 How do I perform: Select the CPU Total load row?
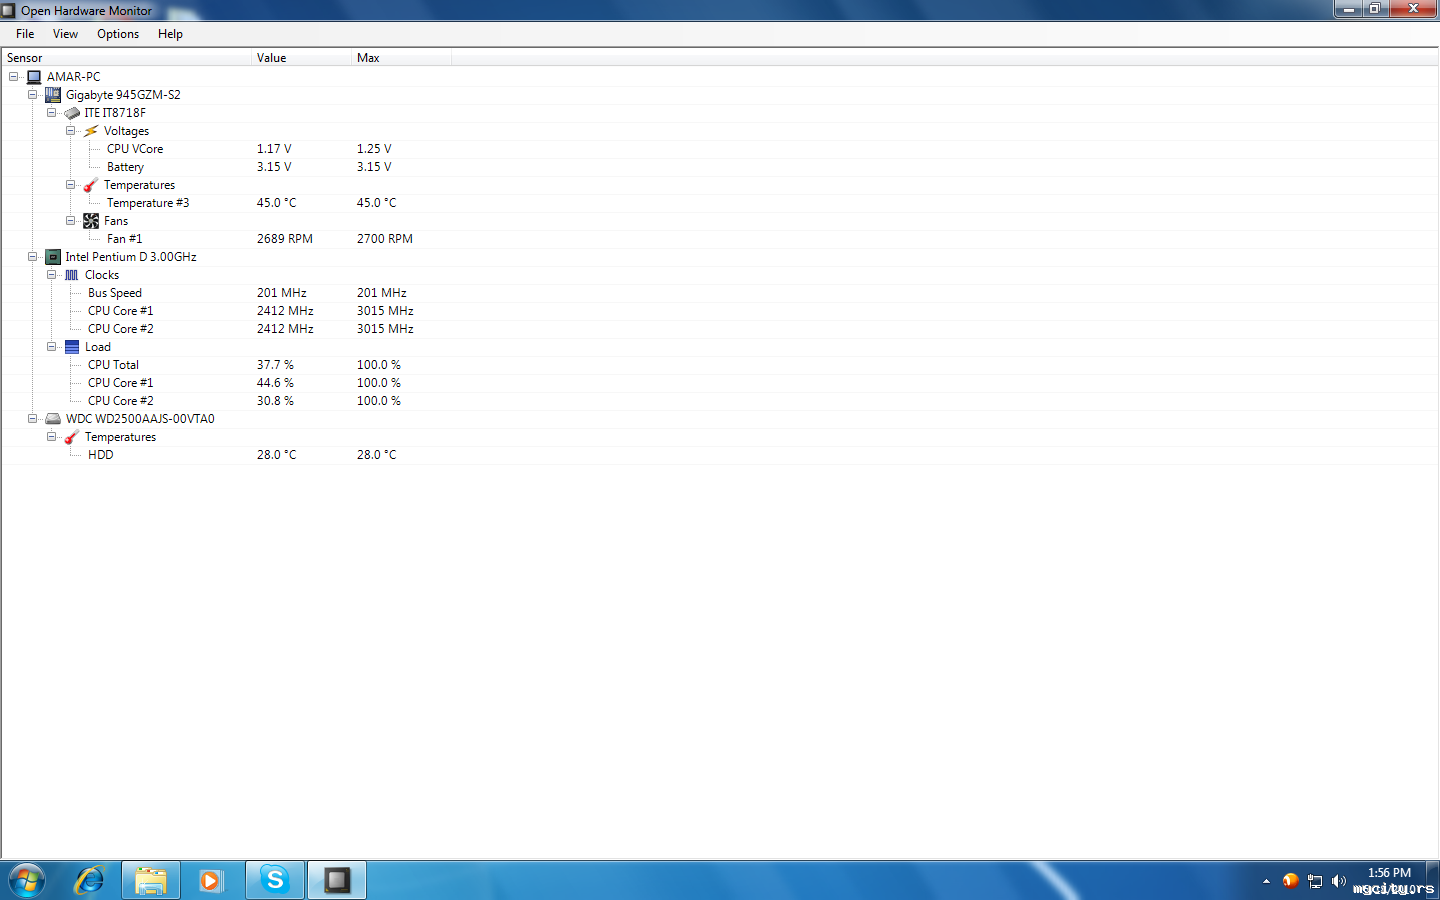coord(720,365)
